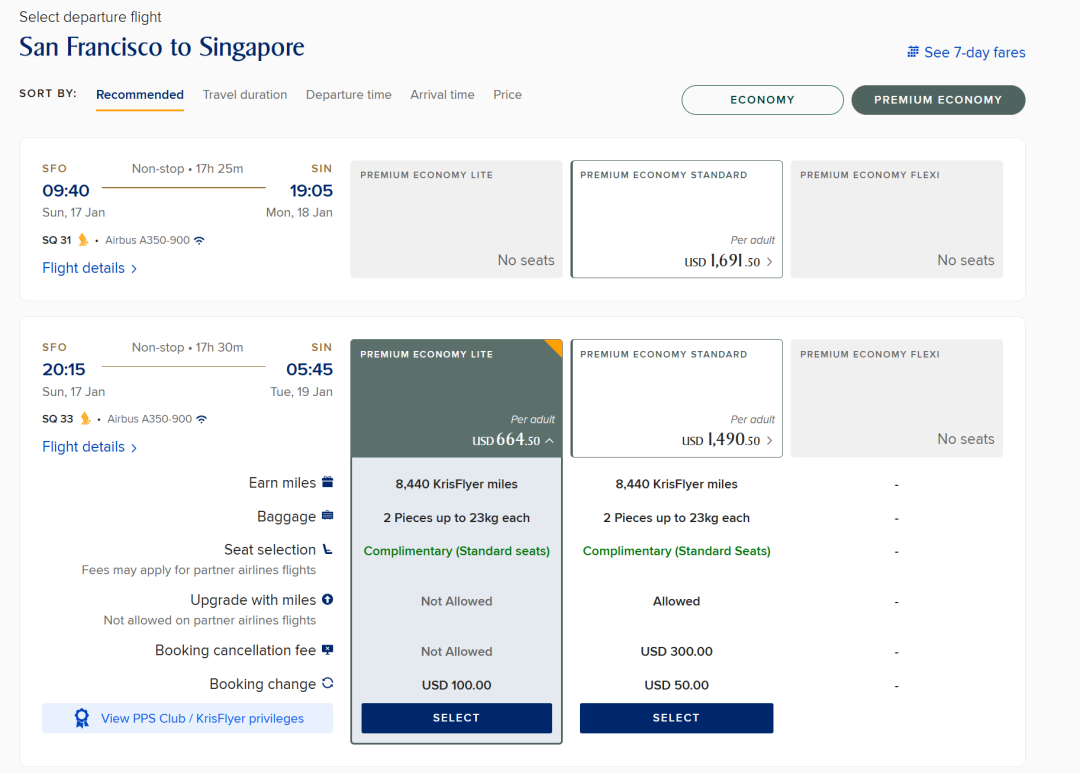Click the Upgrade with miles arrow icon

[x=328, y=599]
